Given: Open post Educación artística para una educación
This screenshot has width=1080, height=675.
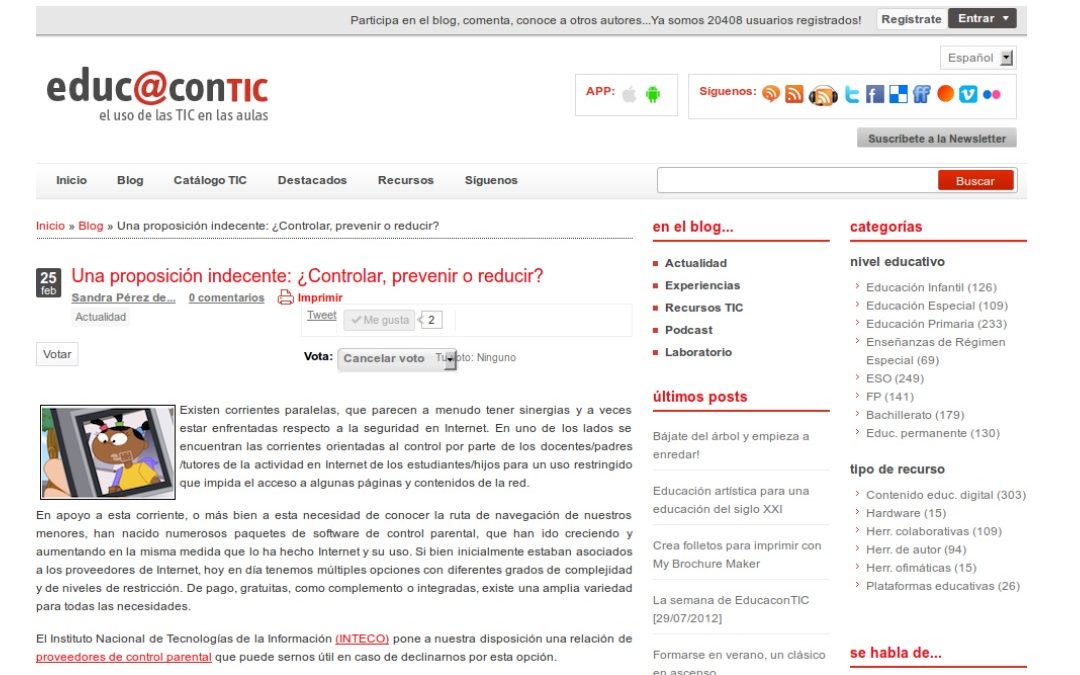Looking at the screenshot, I should pos(731,500).
